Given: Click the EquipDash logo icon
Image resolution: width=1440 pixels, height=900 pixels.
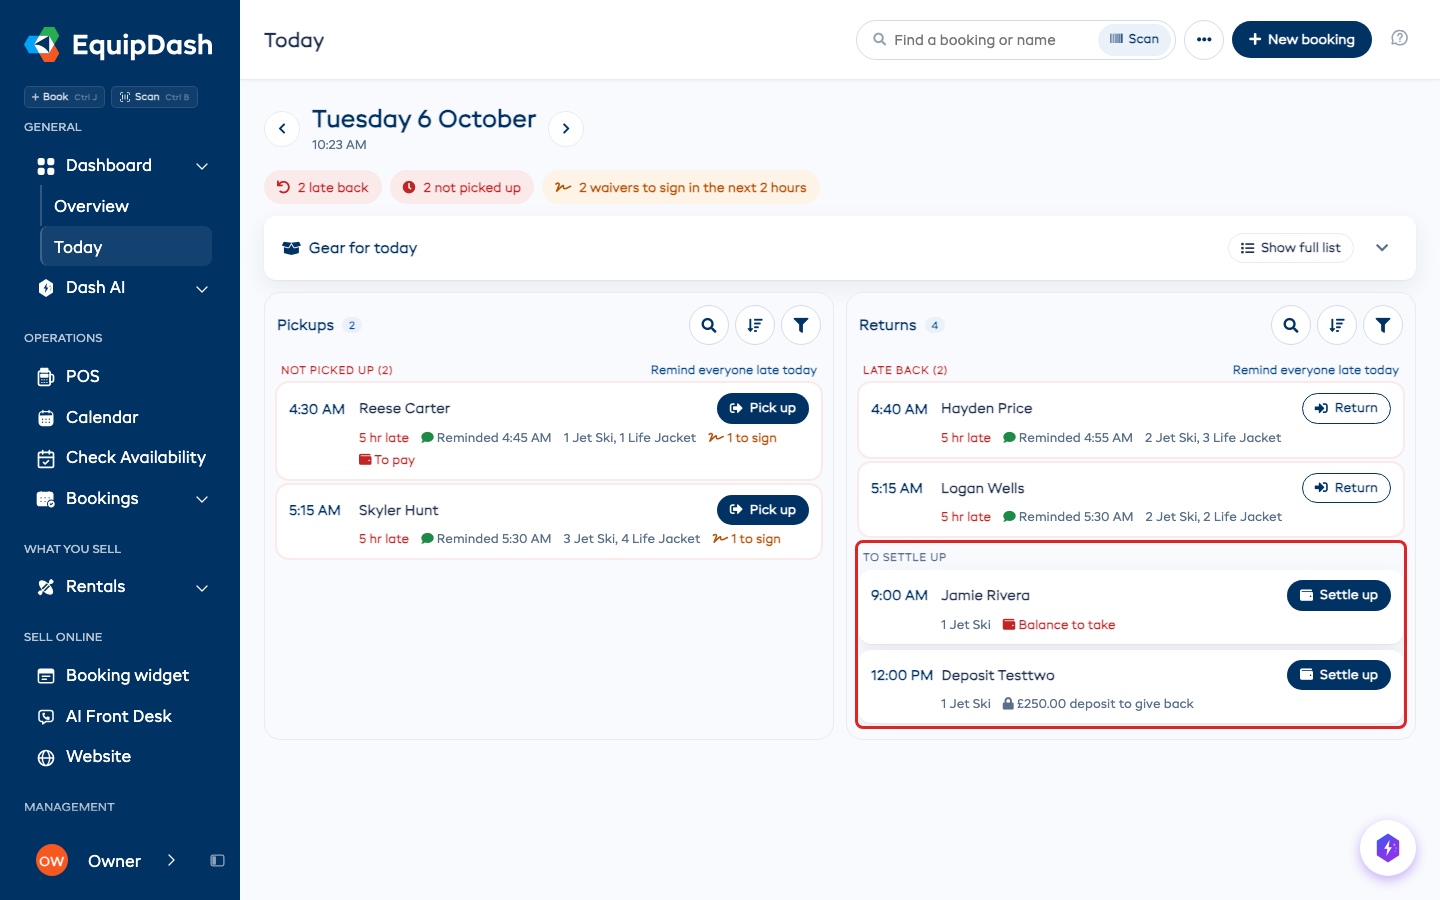Looking at the screenshot, I should click(x=42, y=45).
